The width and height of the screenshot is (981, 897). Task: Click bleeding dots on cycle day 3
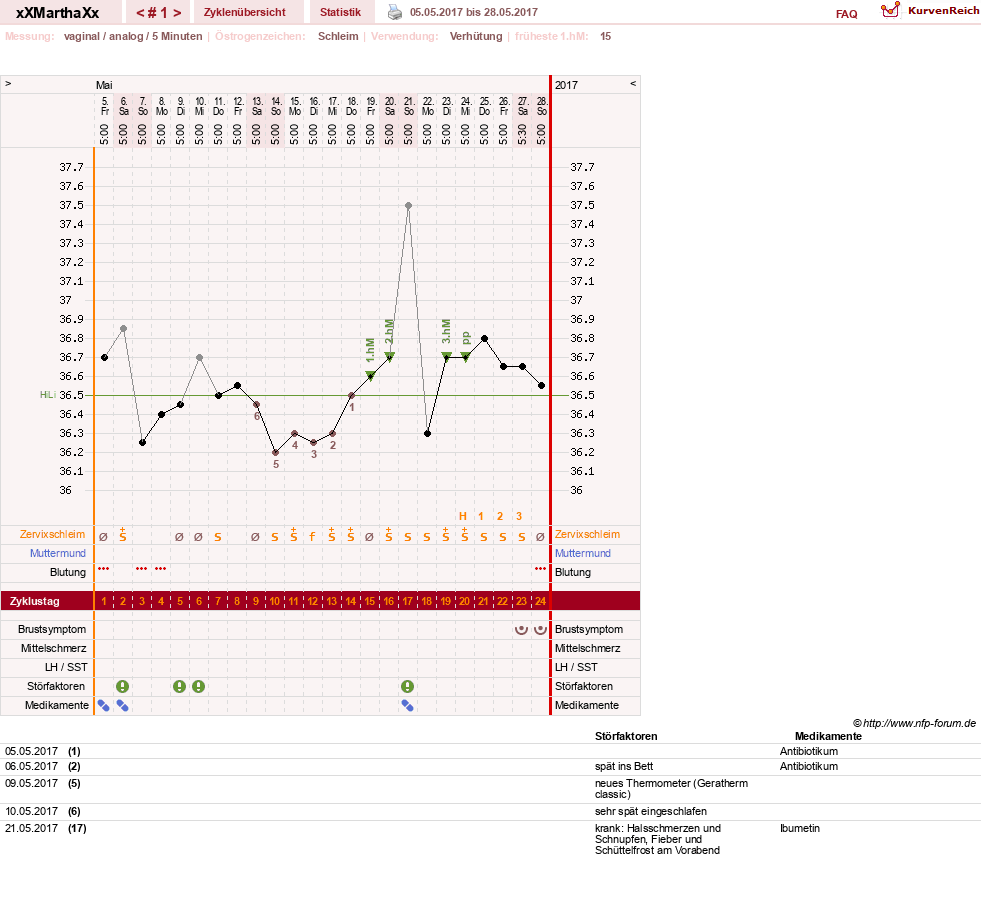pos(142,569)
